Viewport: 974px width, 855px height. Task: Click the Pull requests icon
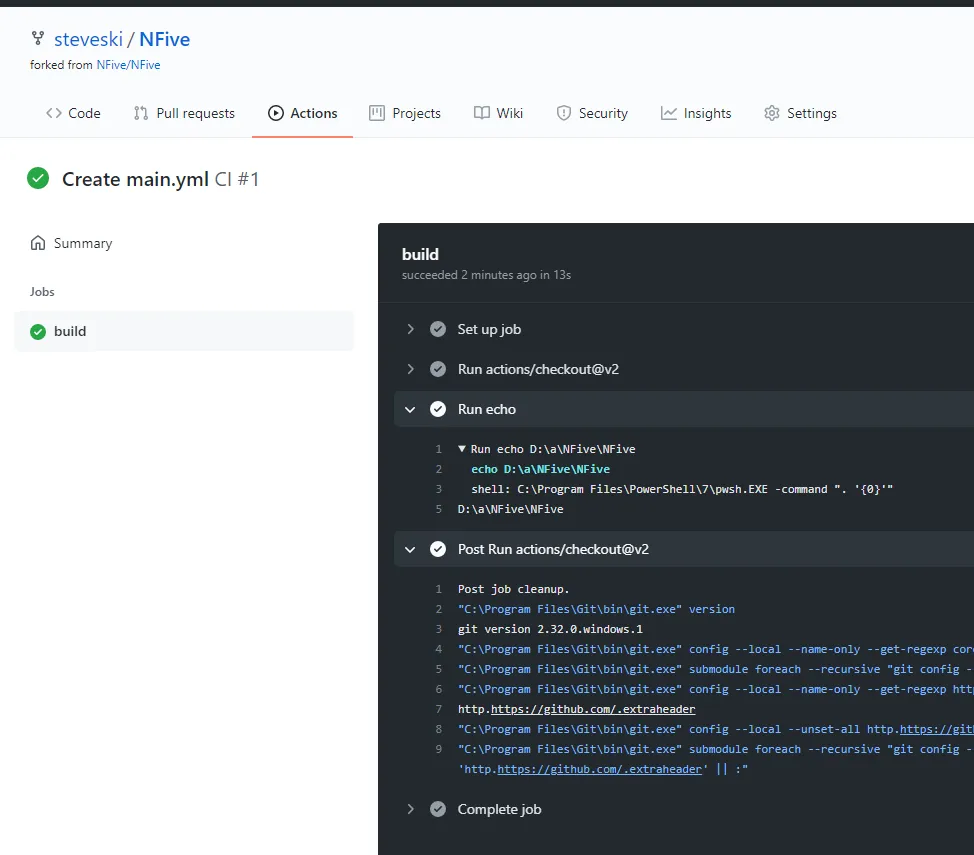tap(141, 113)
